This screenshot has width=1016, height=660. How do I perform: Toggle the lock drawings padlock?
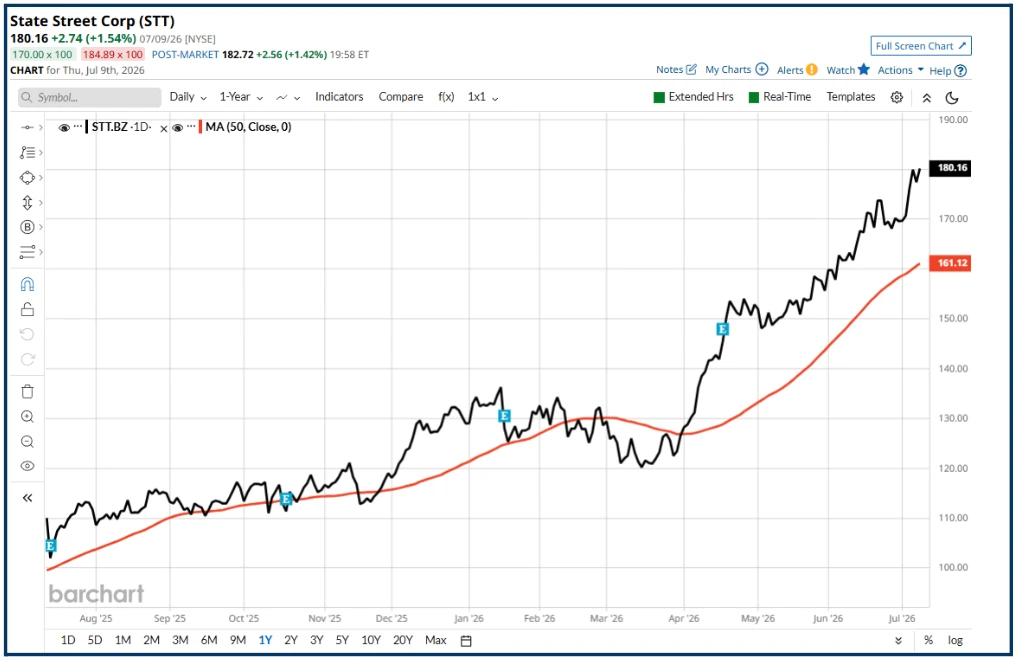[x=27, y=309]
